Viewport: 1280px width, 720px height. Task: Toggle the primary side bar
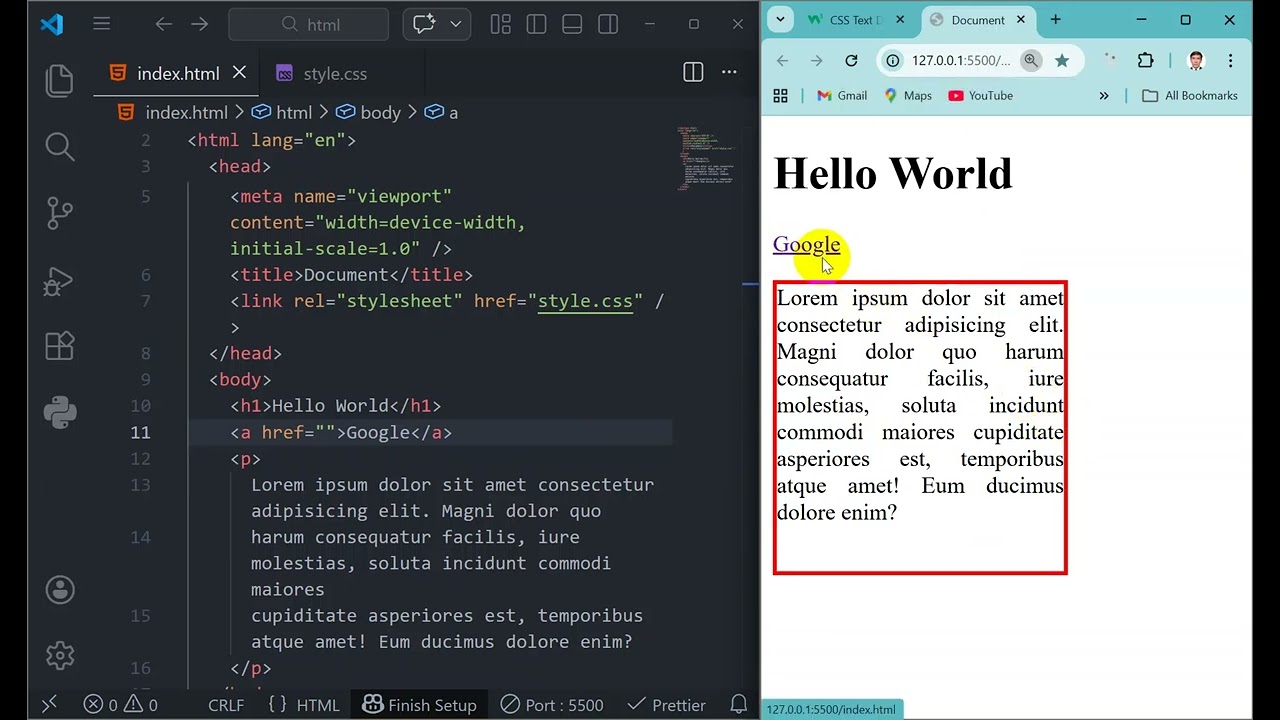click(x=536, y=24)
